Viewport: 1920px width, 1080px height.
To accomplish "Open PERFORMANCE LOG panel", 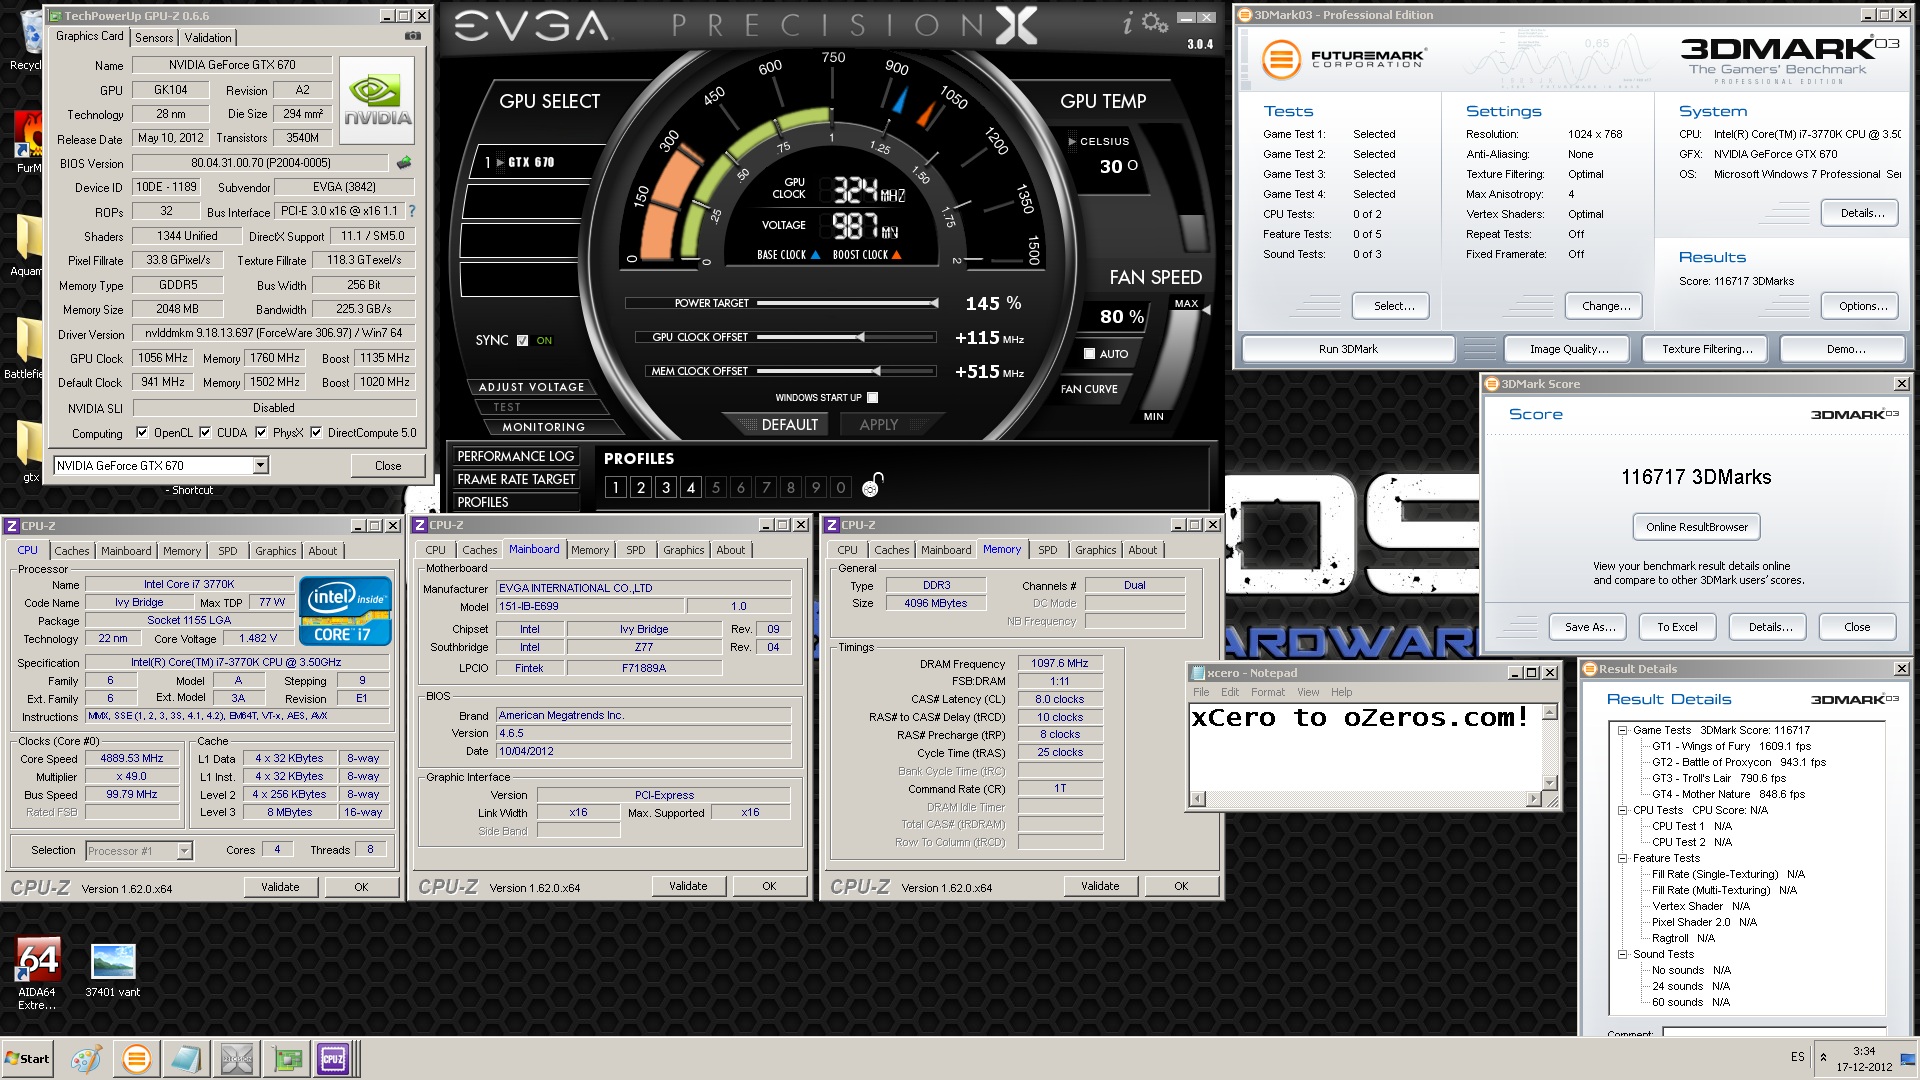I will 516,457.
